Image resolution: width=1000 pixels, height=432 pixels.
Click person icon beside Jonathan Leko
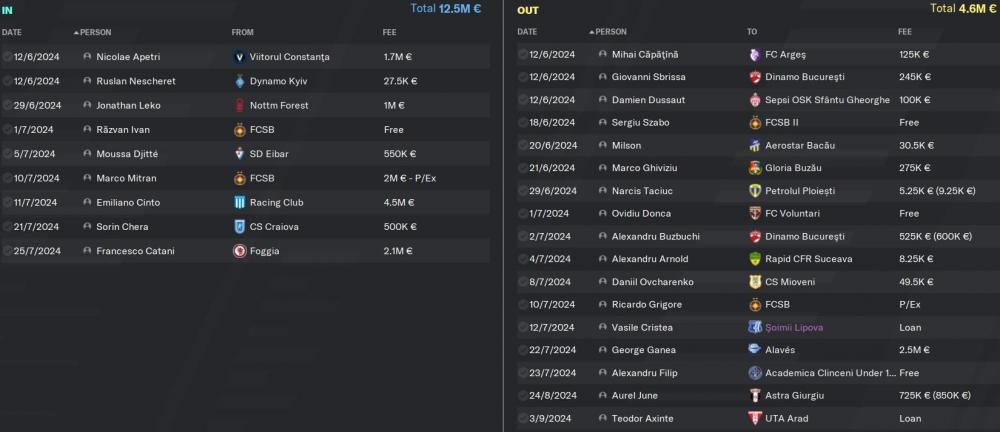(88, 106)
